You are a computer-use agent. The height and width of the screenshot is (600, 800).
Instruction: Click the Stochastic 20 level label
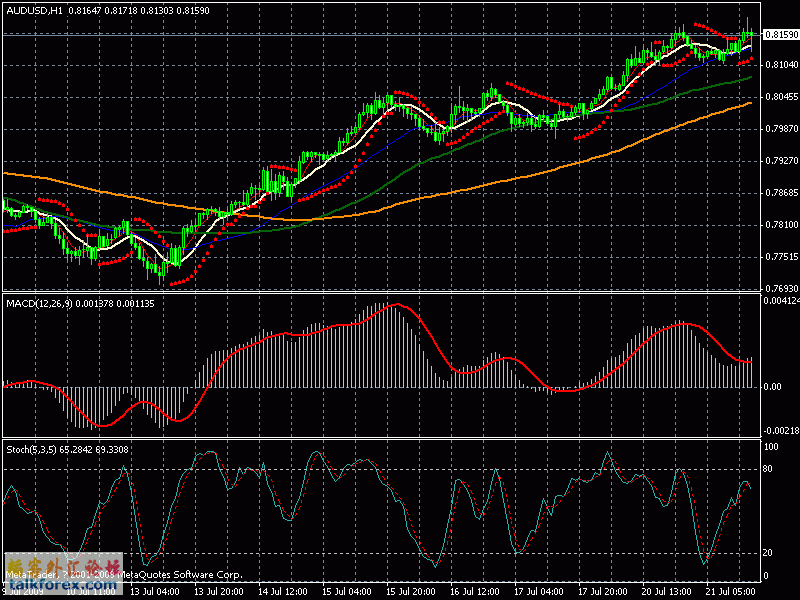(x=768, y=553)
